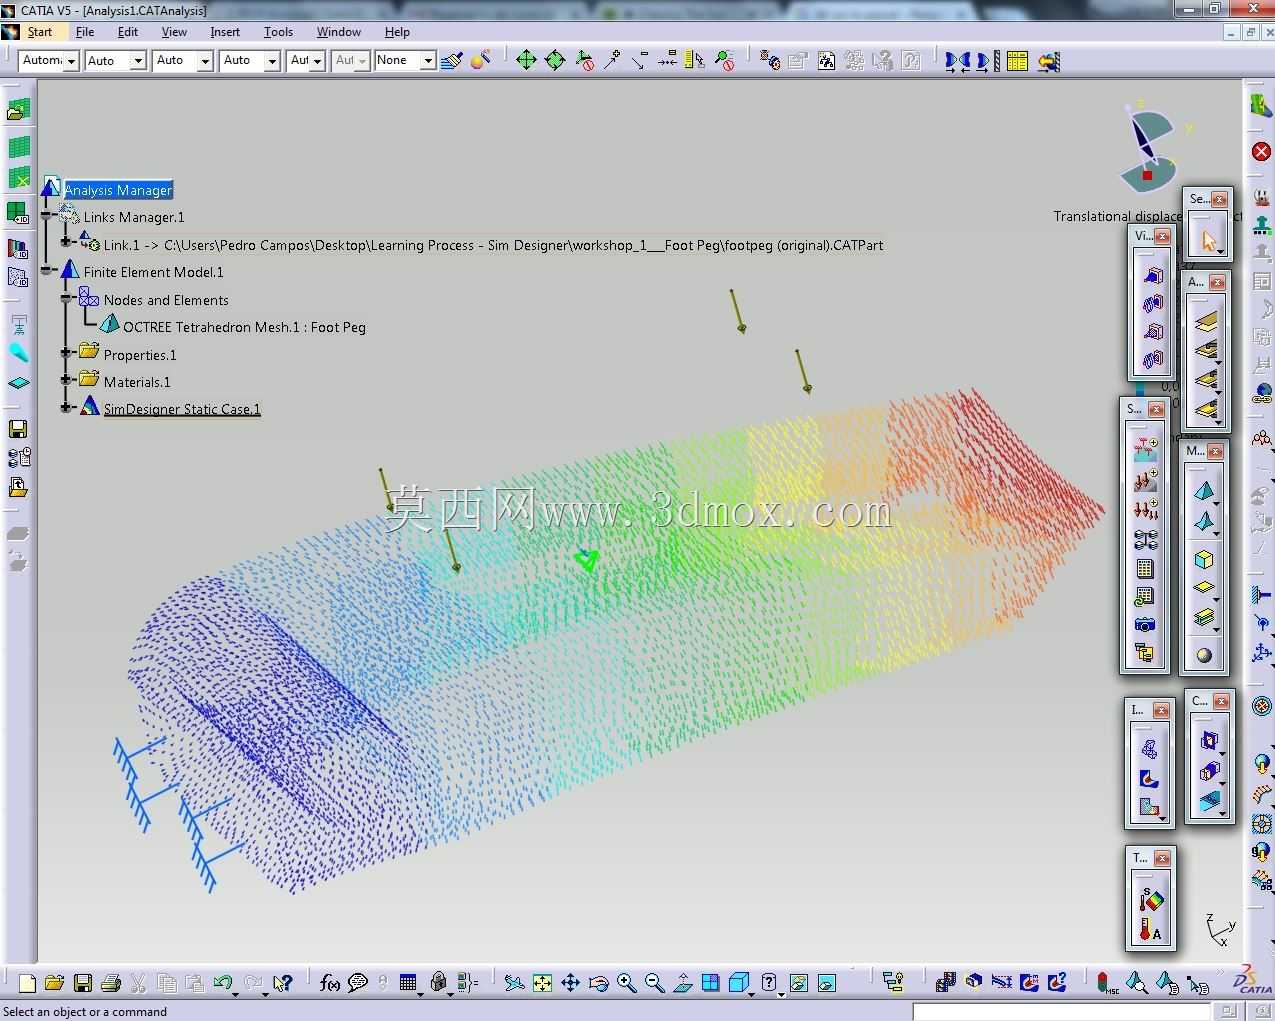Open a file with the Open folder icon

point(54,983)
